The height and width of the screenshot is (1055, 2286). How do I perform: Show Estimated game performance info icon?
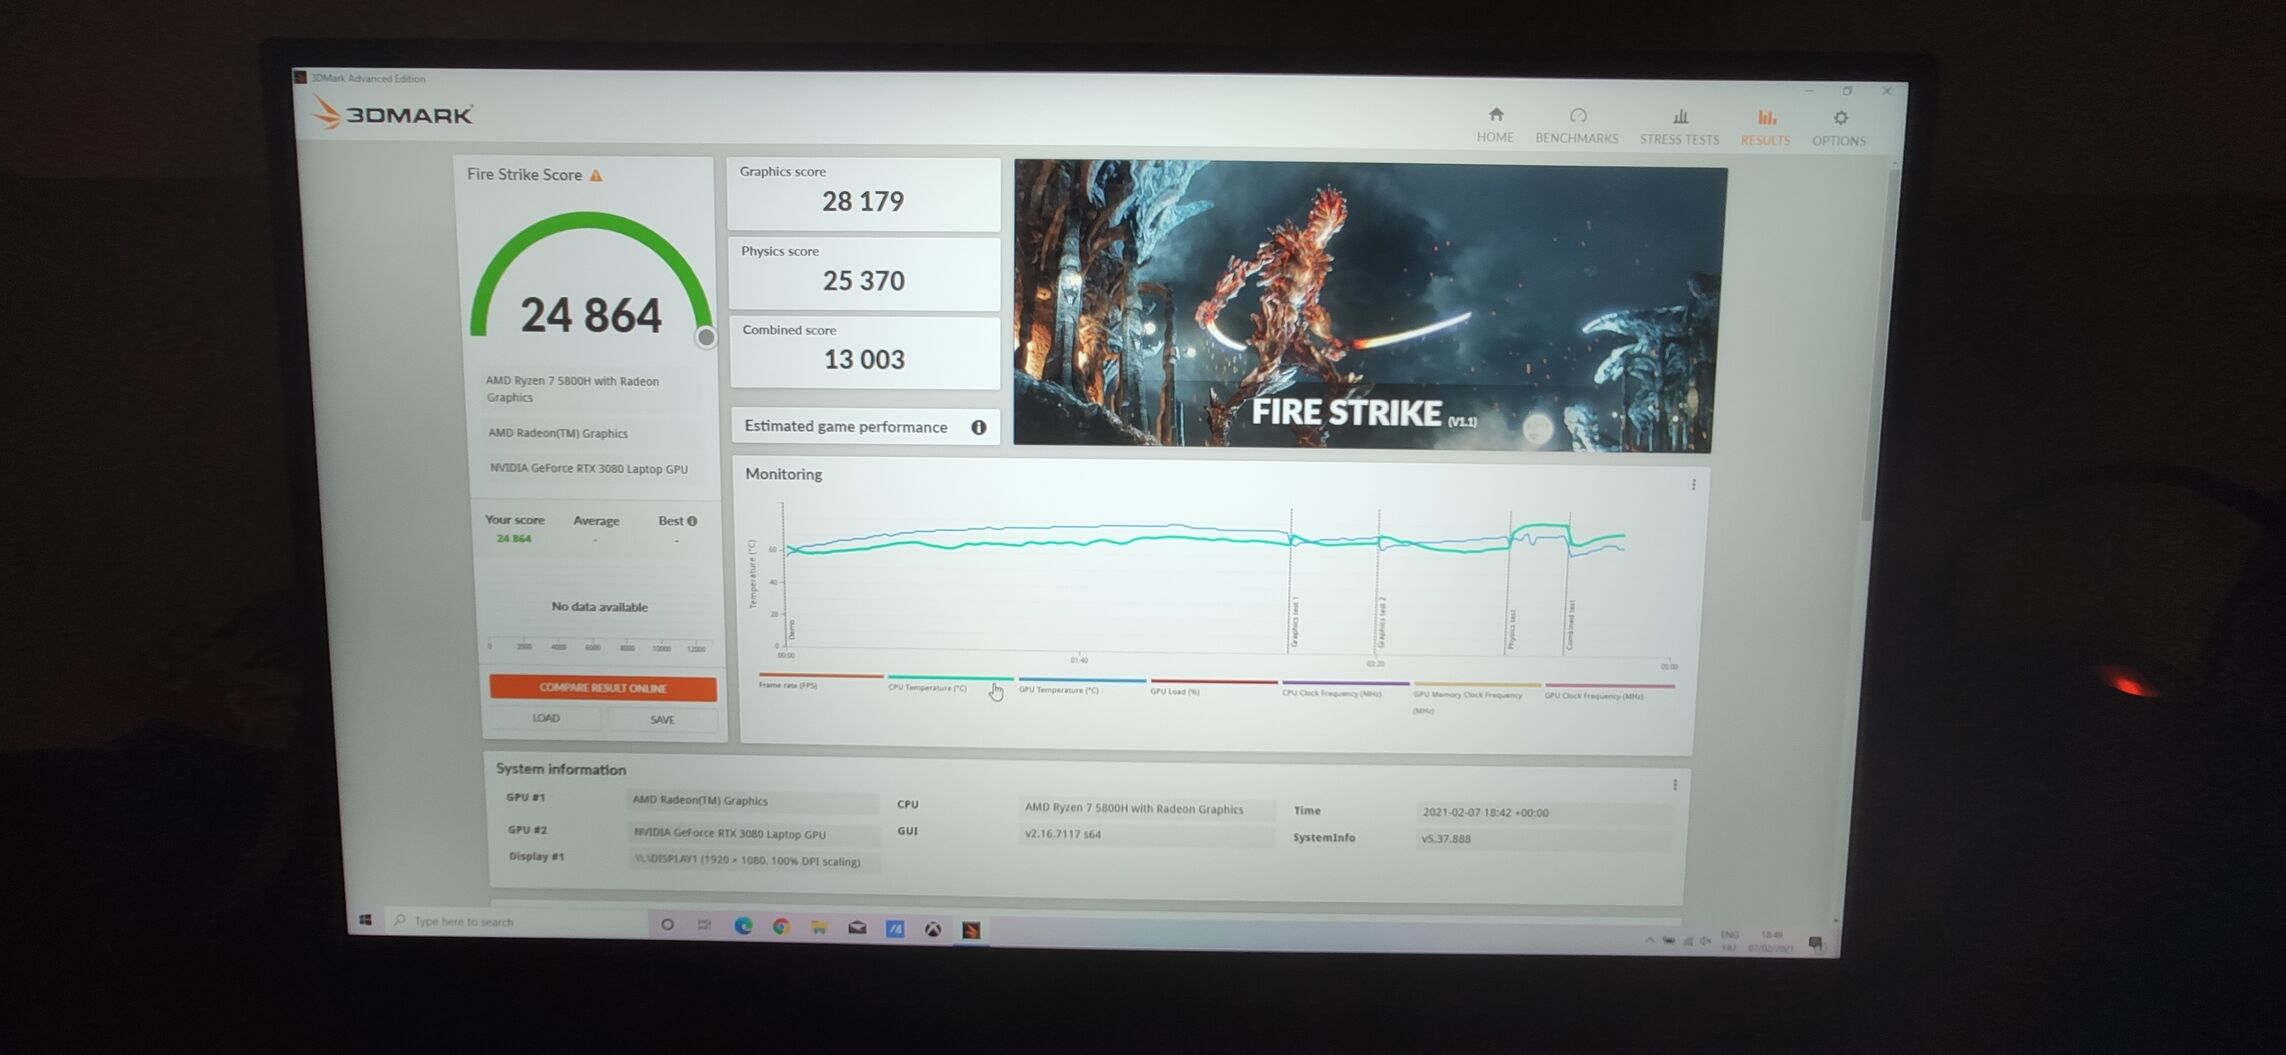[x=978, y=427]
